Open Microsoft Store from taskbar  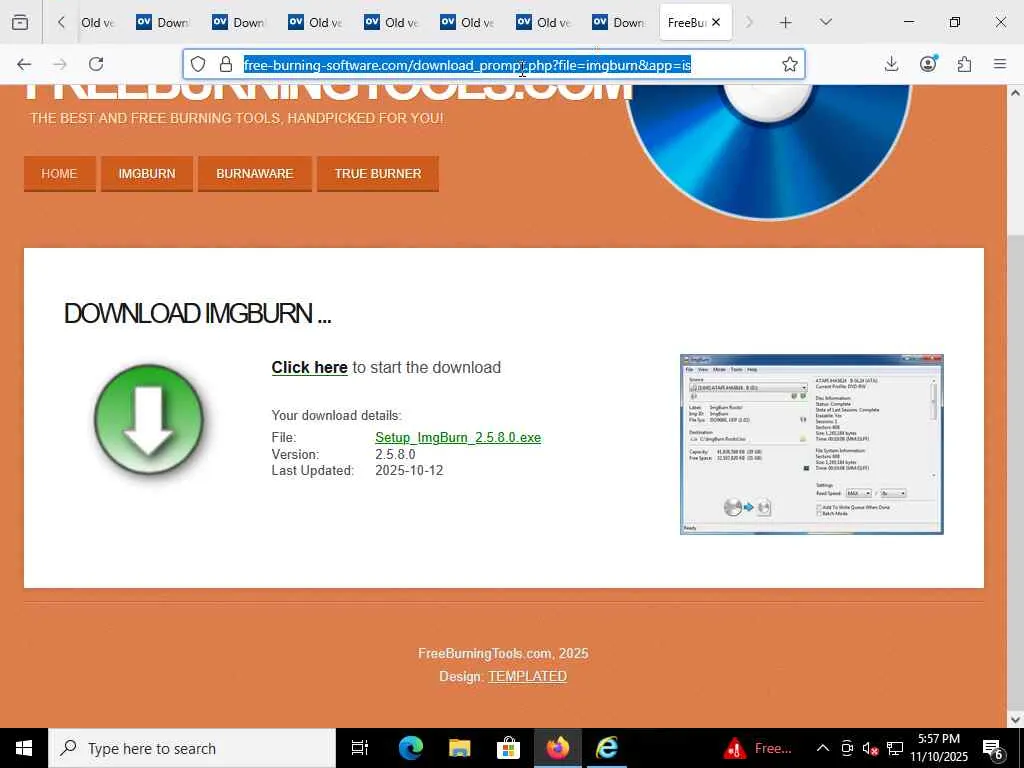pyautogui.click(x=508, y=748)
